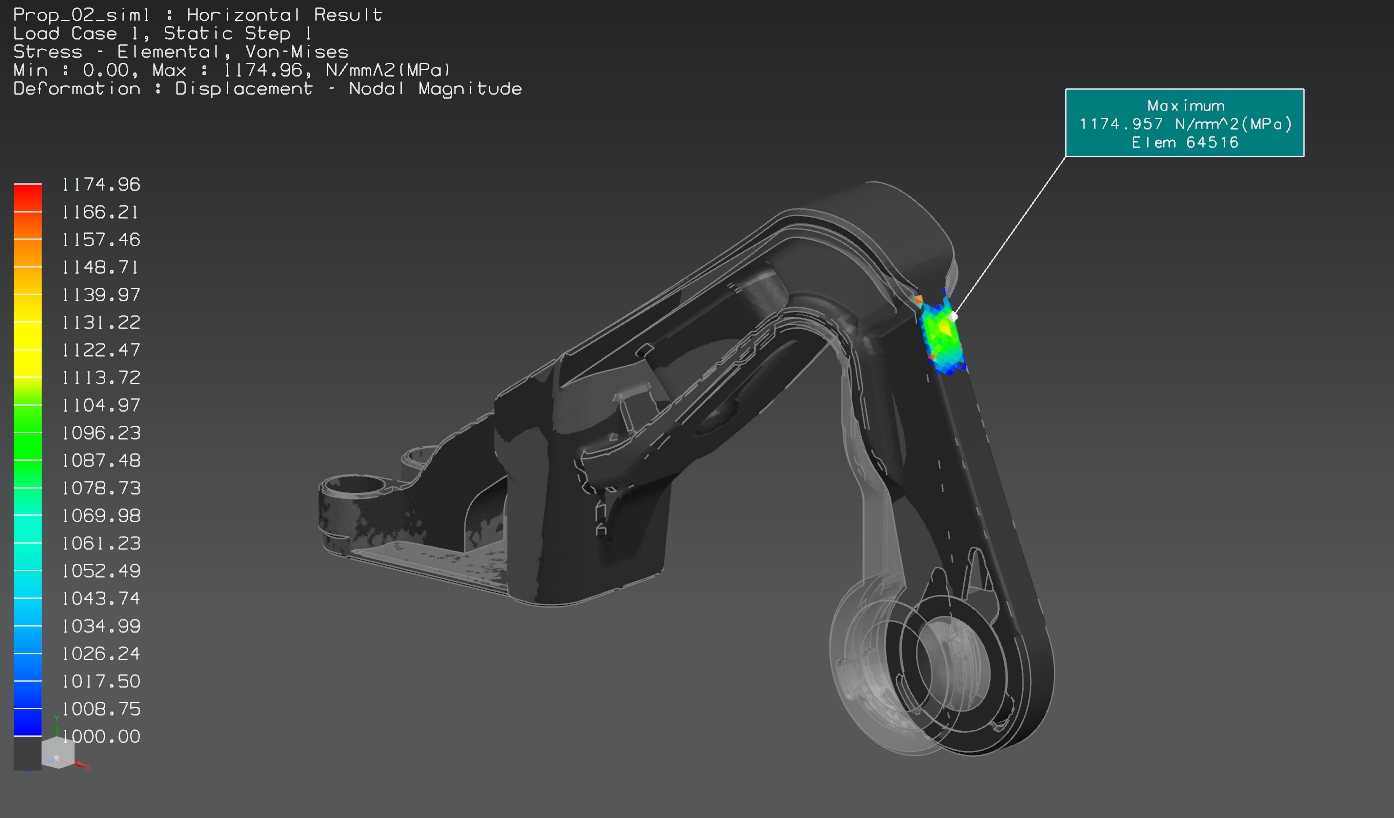Screen dimensions: 1394x818
Task: Click the legend value 1026.24
Action: tap(101, 653)
